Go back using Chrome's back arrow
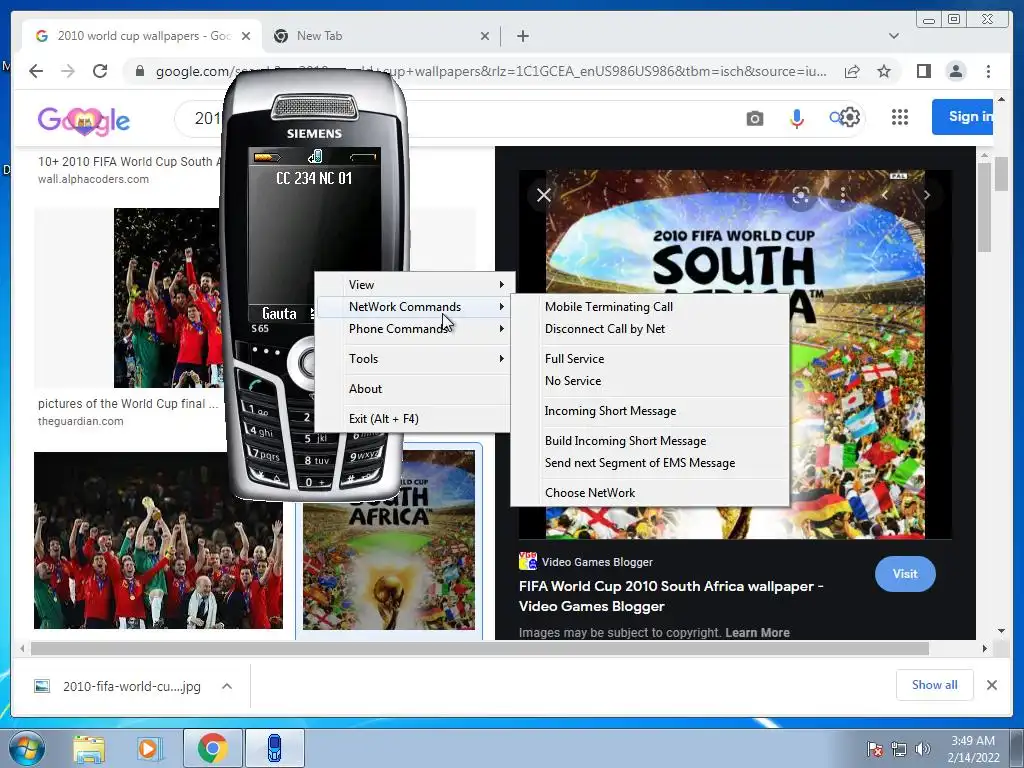 click(x=36, y=71)
